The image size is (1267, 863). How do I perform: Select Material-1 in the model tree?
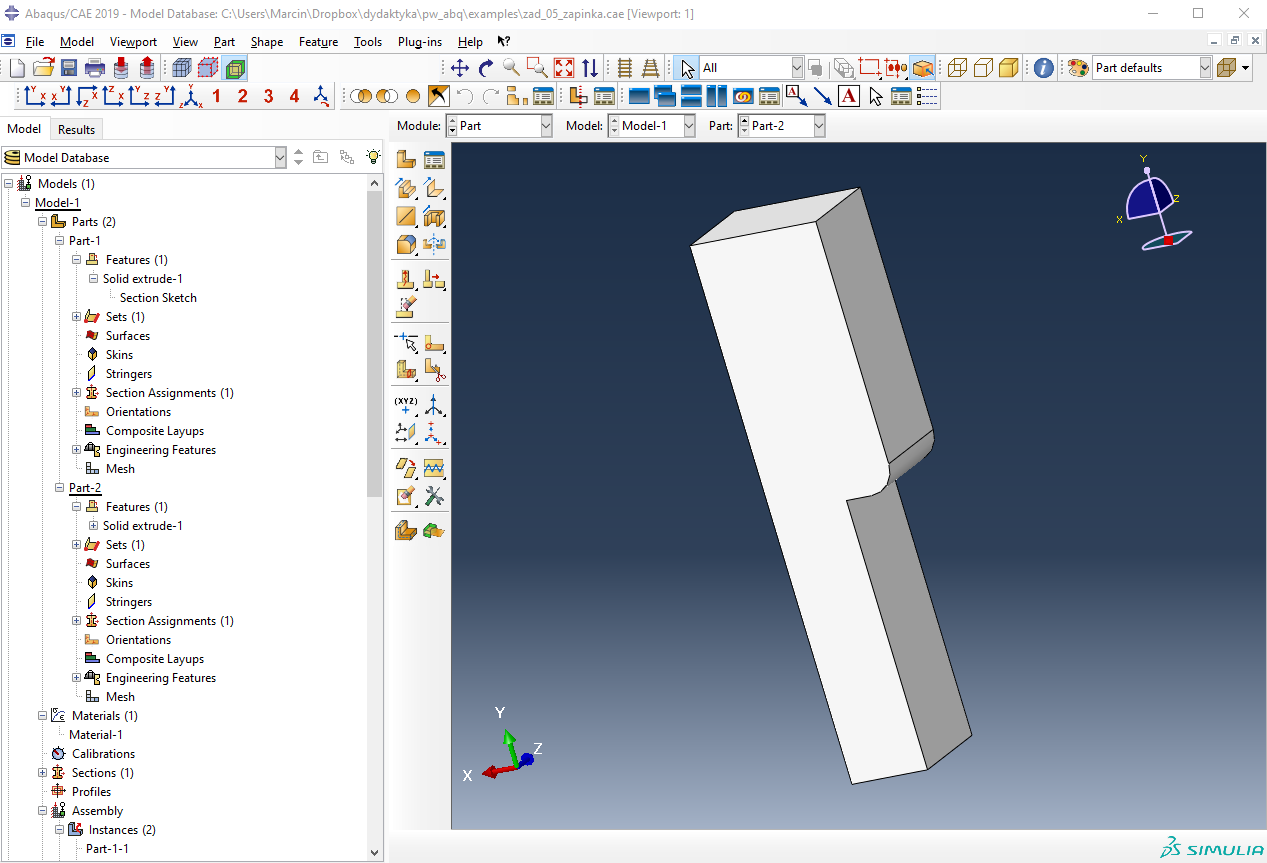tap(95, 735)
